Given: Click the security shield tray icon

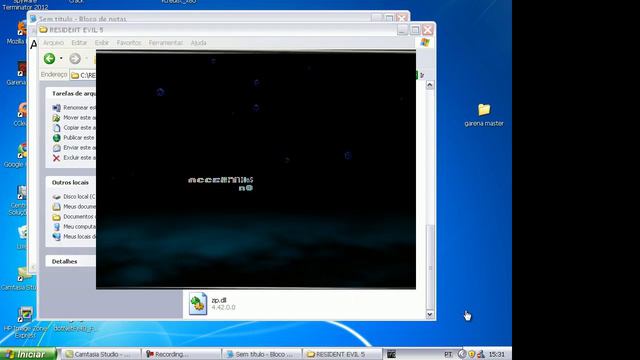Looking at the screenshot, I should click(x=472, y=354).
